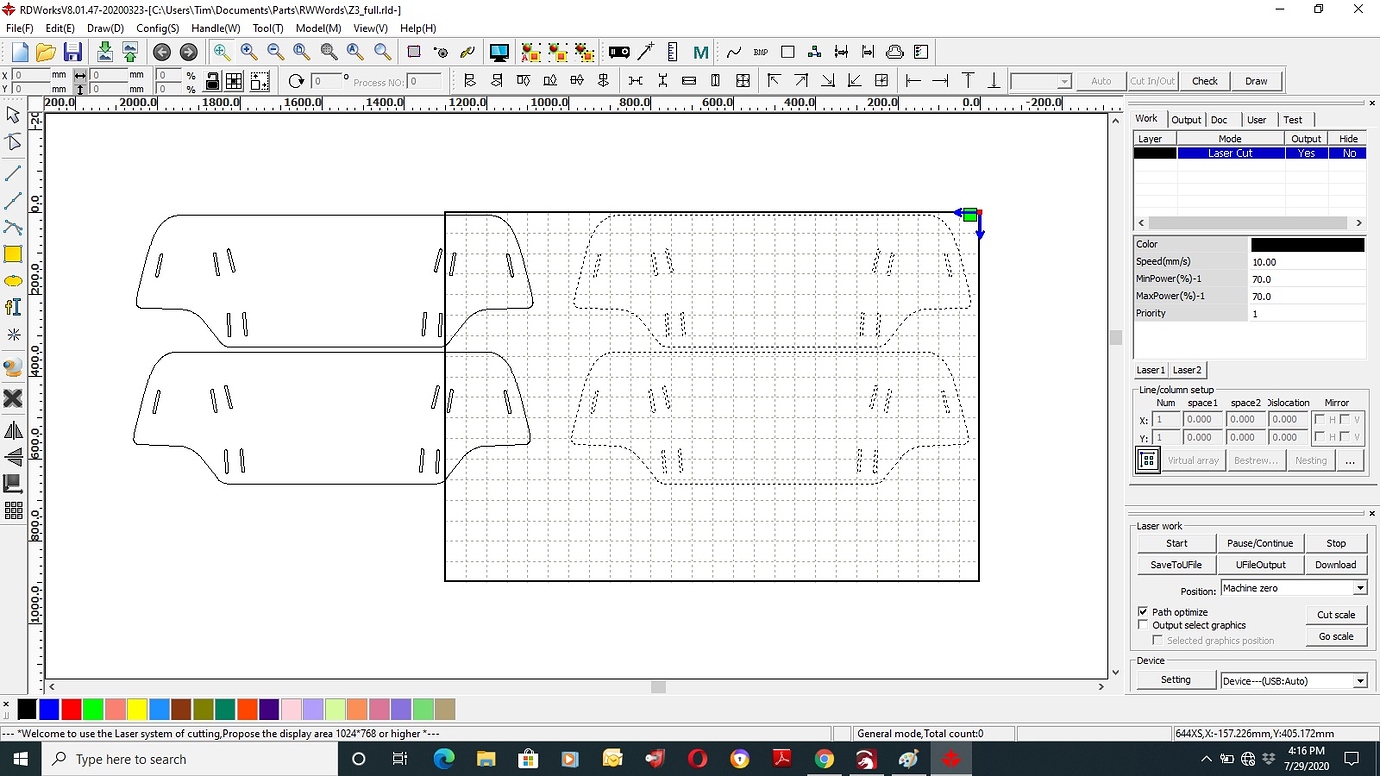Click the canvas horizontal scrollbar thumb
Screen dimensions: 1380x776
pyautogui.click(x=658, y=687)
